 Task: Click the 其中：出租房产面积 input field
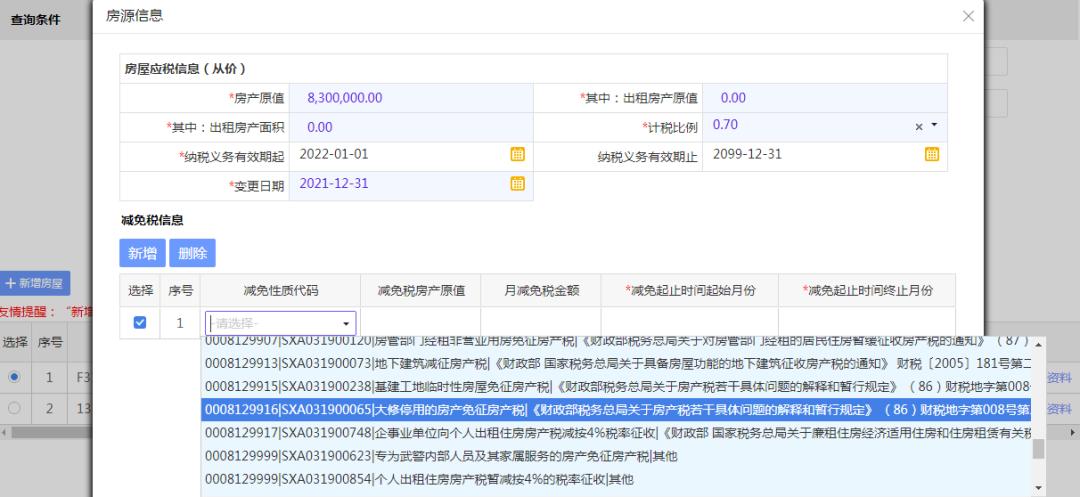coord(410,126)
